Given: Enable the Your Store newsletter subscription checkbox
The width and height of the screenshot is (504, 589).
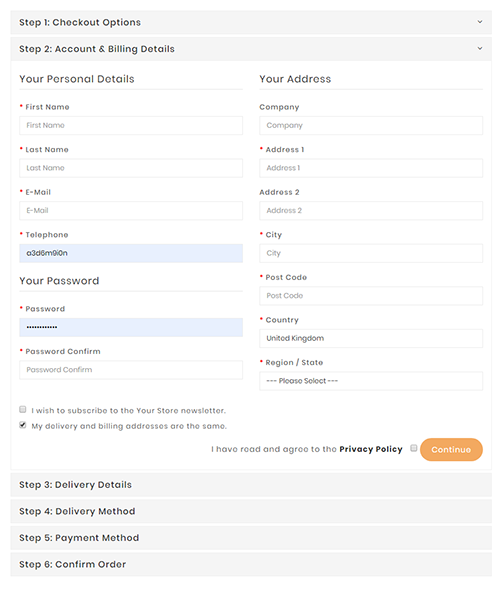Looking at the screenshot, I should tap(23, 409).
